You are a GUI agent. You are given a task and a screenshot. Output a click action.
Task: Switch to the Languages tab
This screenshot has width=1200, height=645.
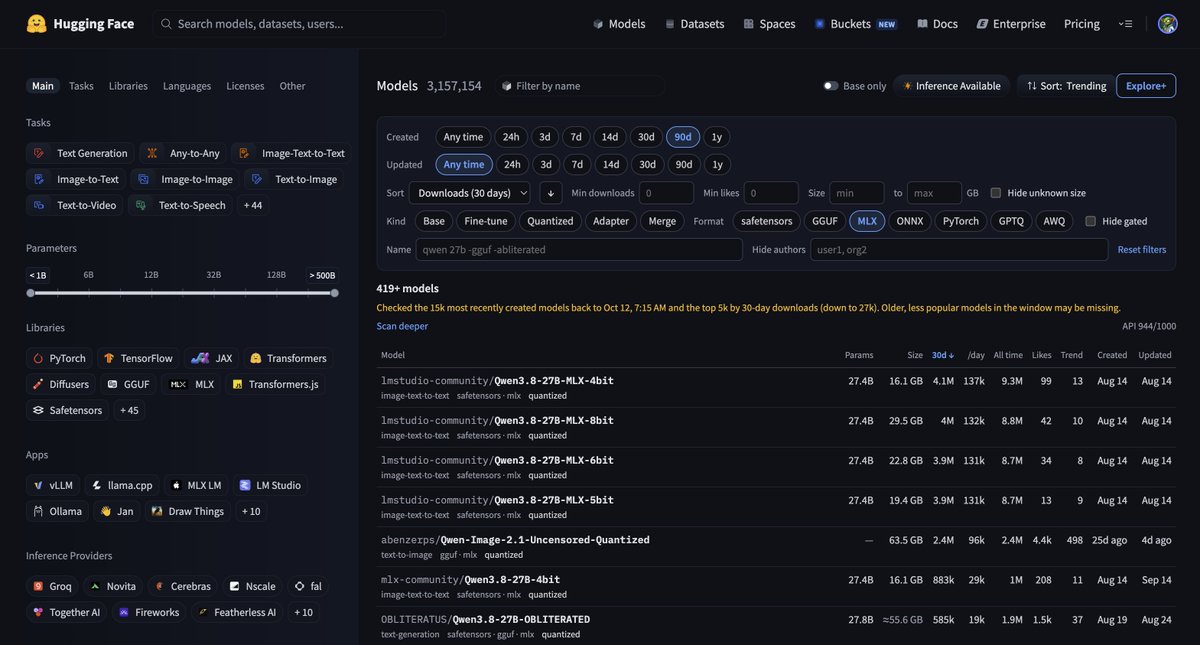click(x=187, y=86)
